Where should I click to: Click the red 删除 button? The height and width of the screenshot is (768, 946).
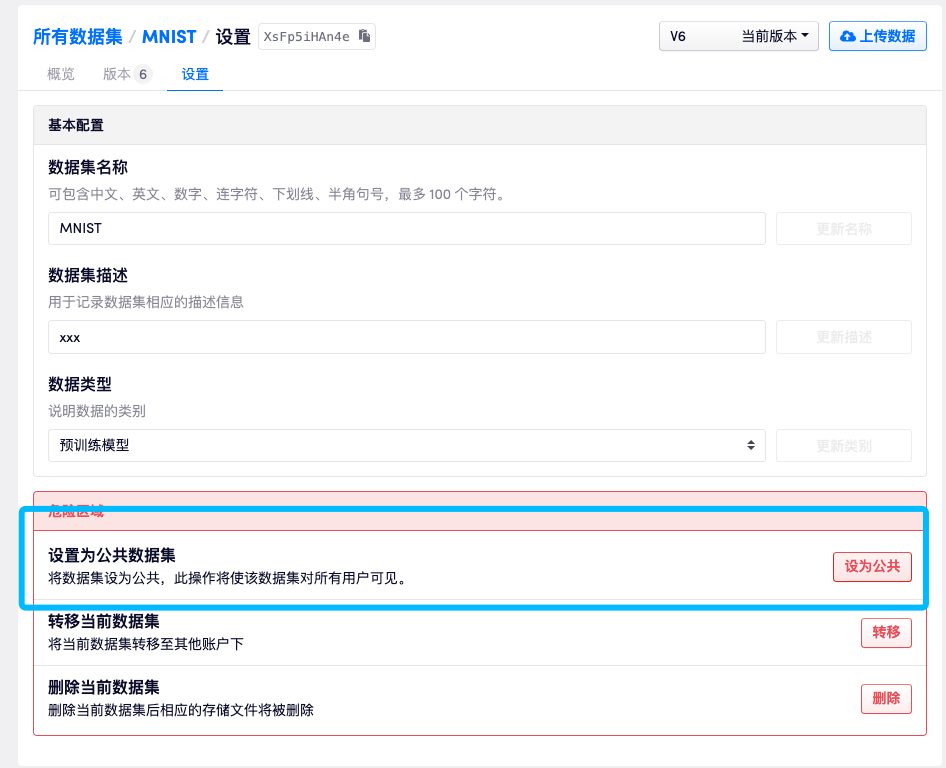885,698
